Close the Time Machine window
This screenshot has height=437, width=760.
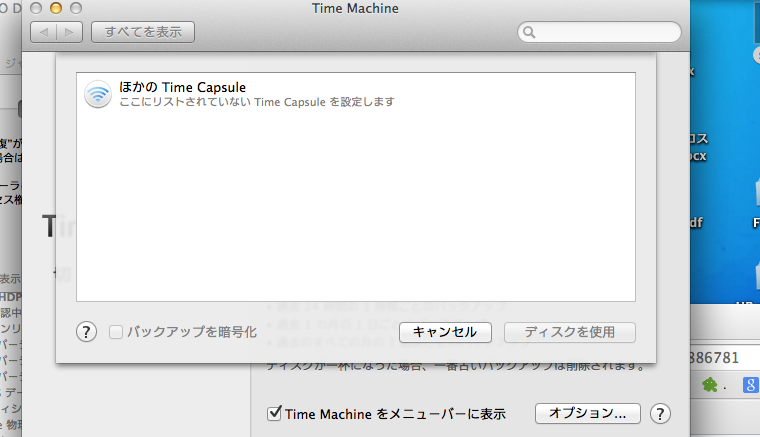point(37,8)
